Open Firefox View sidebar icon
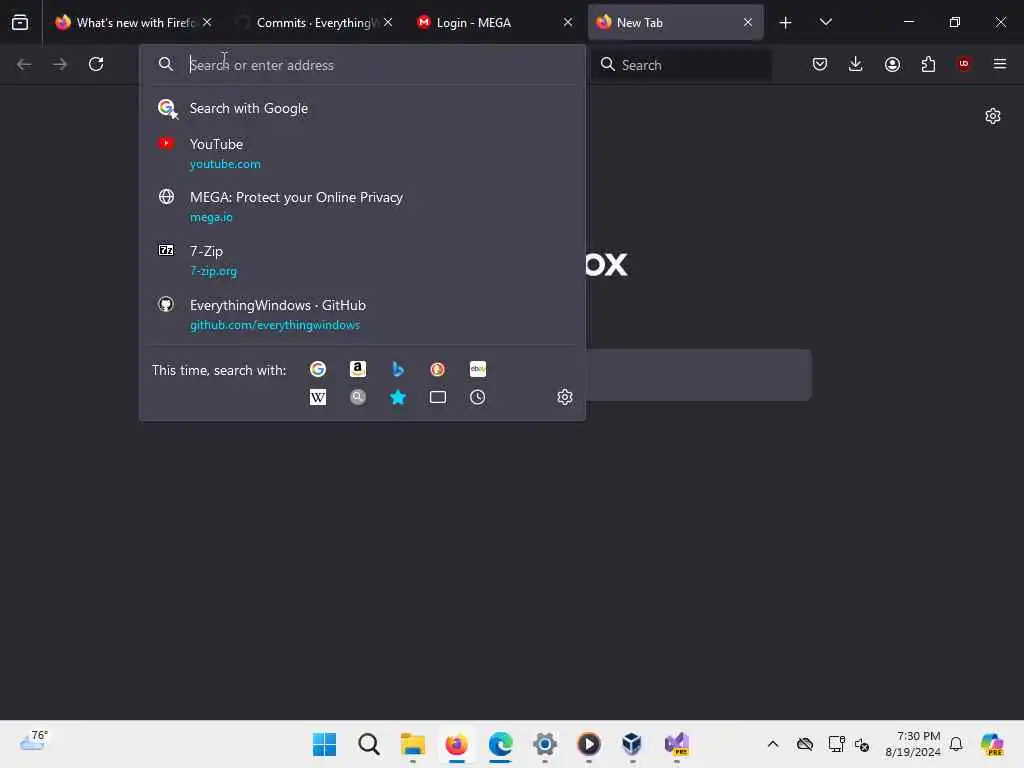This screenshot has width=1024, height=768. [x=20, y=22]
